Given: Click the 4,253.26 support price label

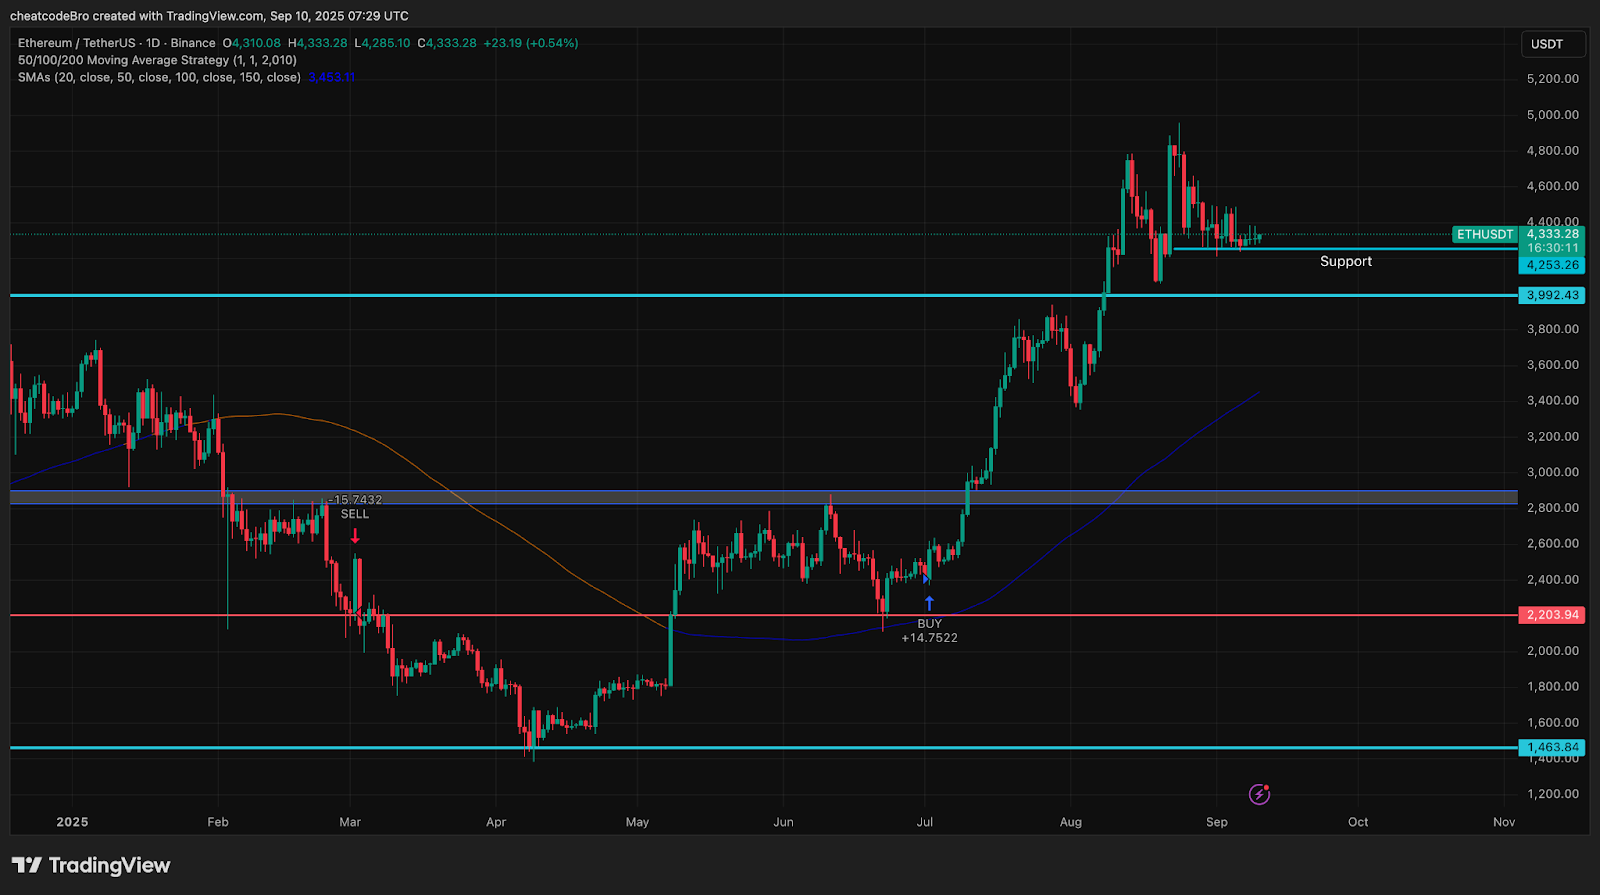Looking at the screenshot, I should tap(1552, 265).
